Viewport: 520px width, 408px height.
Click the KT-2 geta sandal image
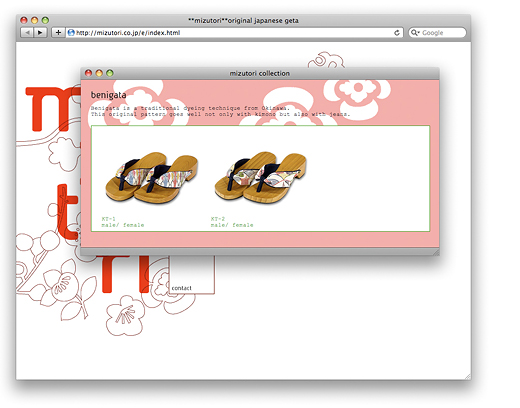click(x=261, y=177)
